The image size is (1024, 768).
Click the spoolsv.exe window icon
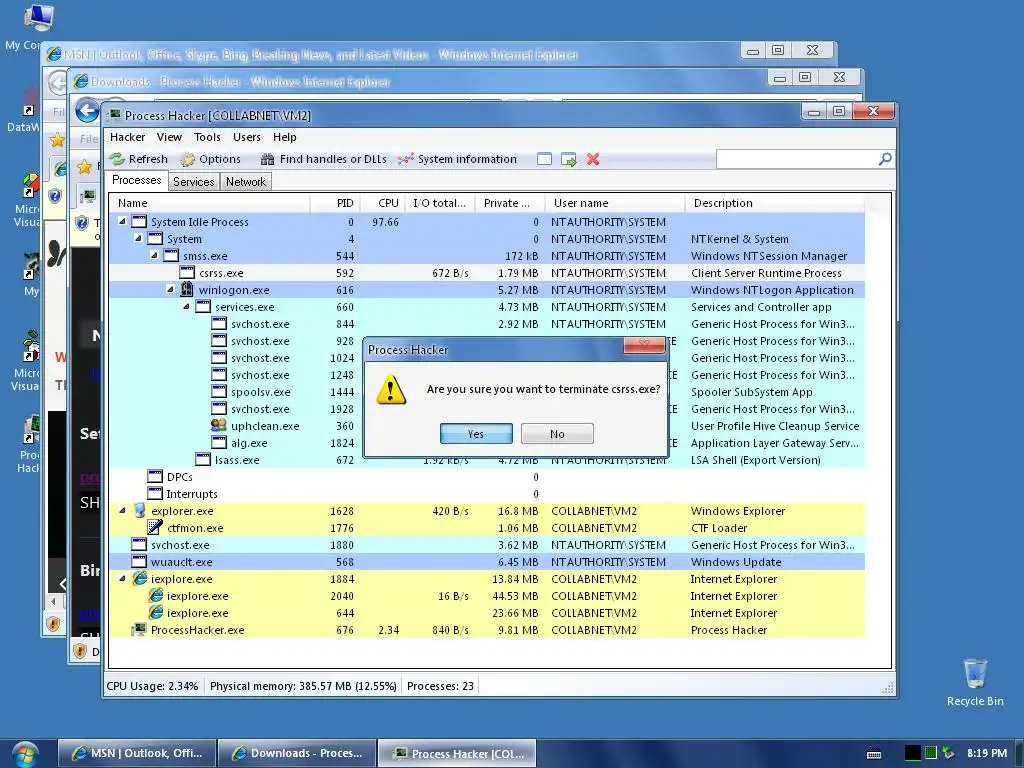click(219, 391)
